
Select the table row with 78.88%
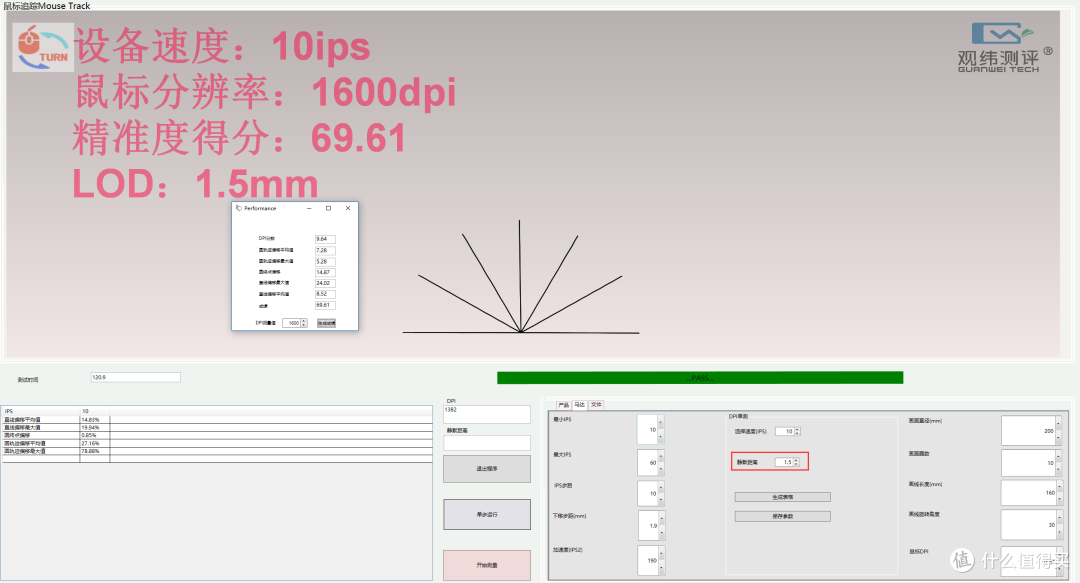[x=217, y=451]
